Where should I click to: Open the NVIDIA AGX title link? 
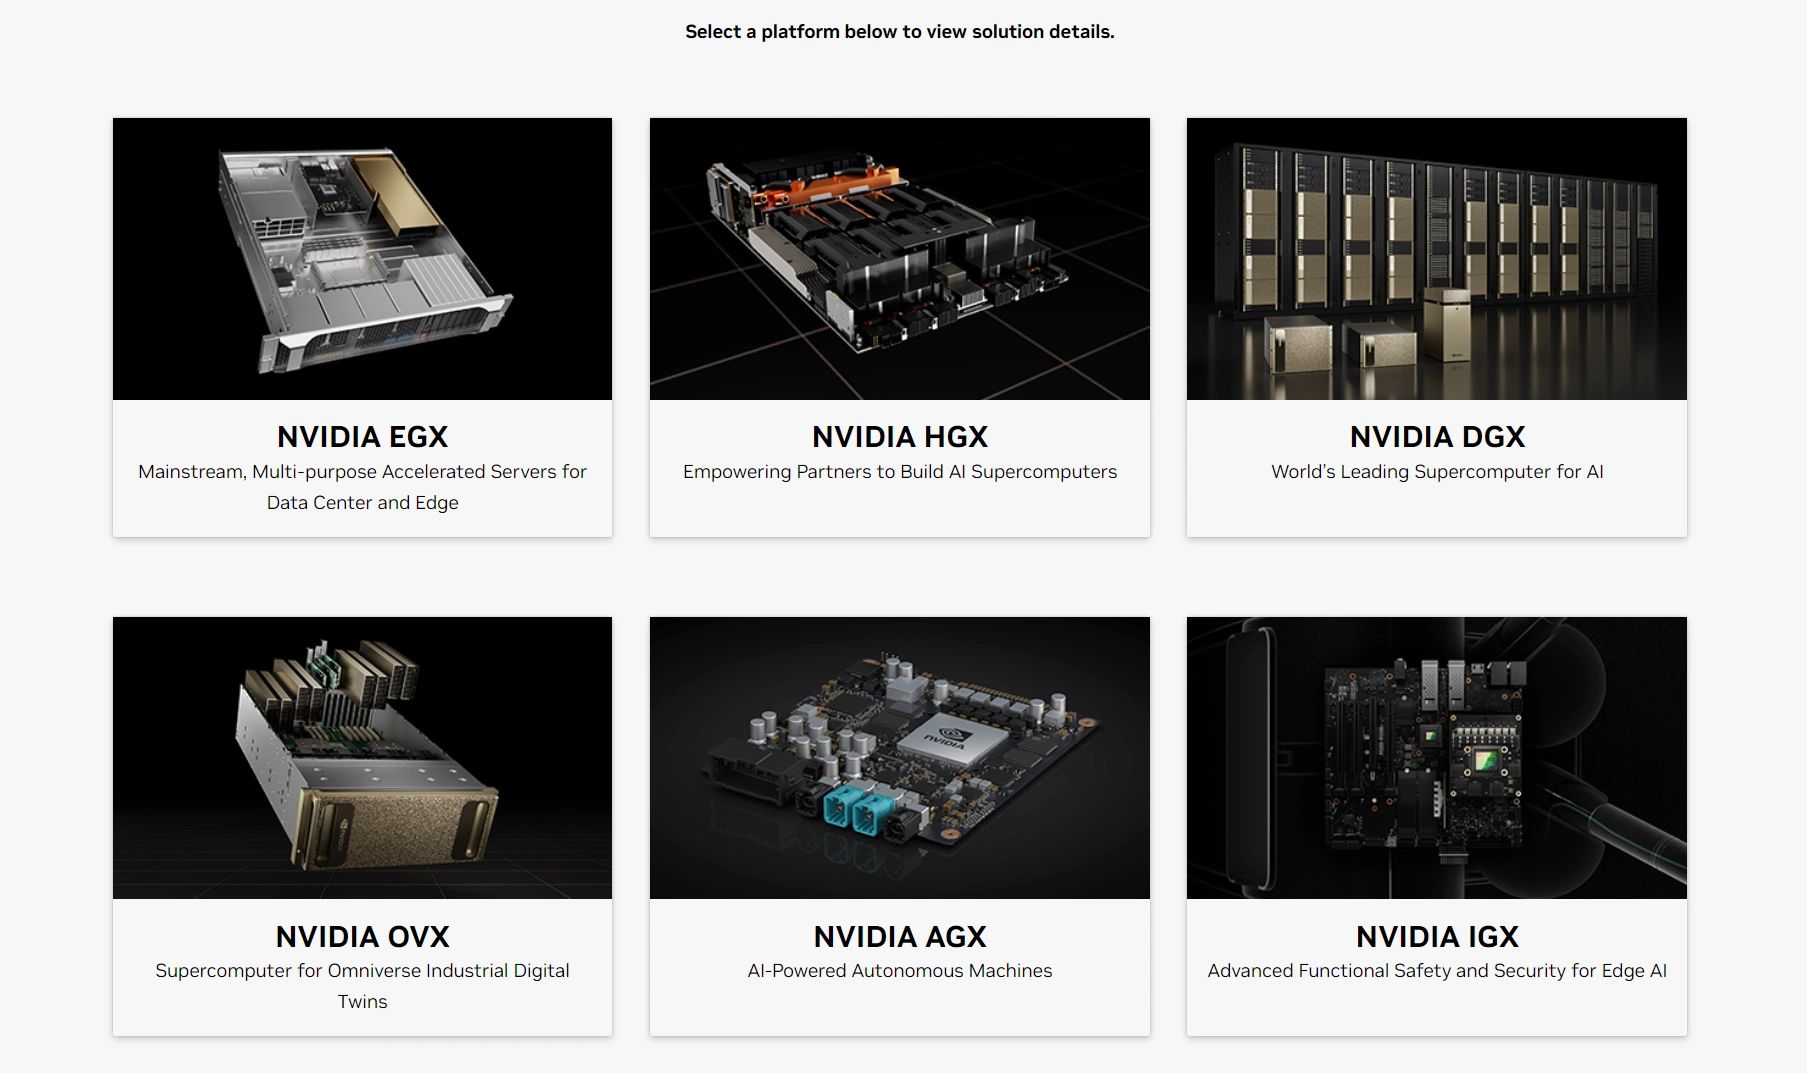coord(899,937)
